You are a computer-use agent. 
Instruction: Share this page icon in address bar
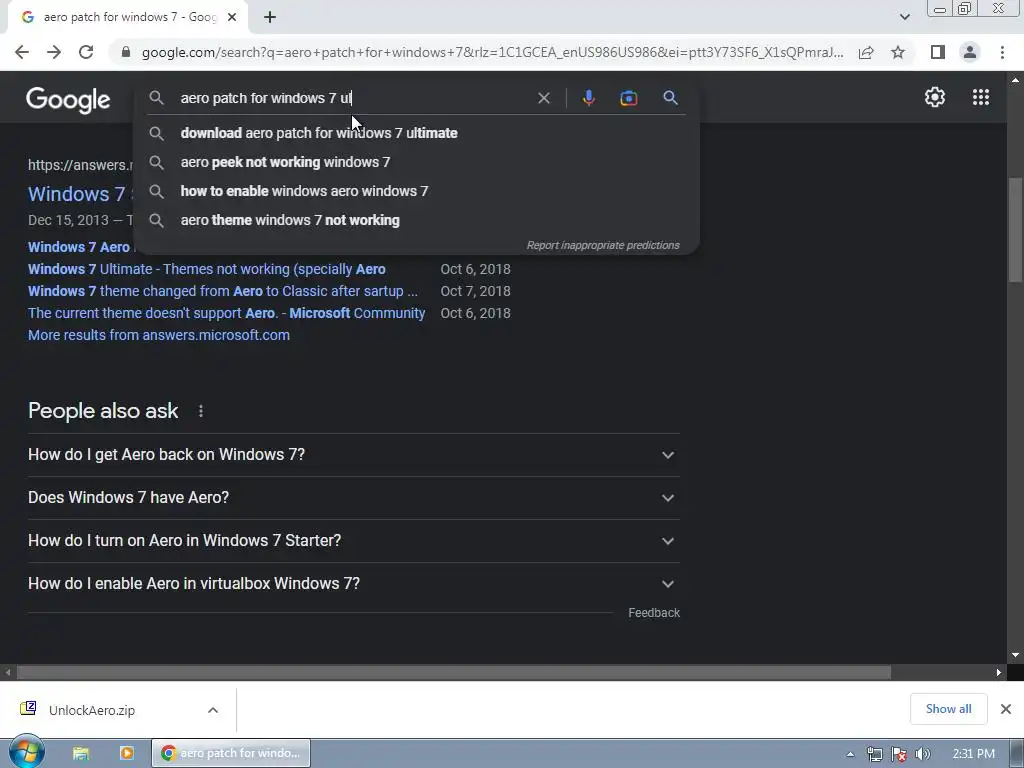[x=866, y=52]
